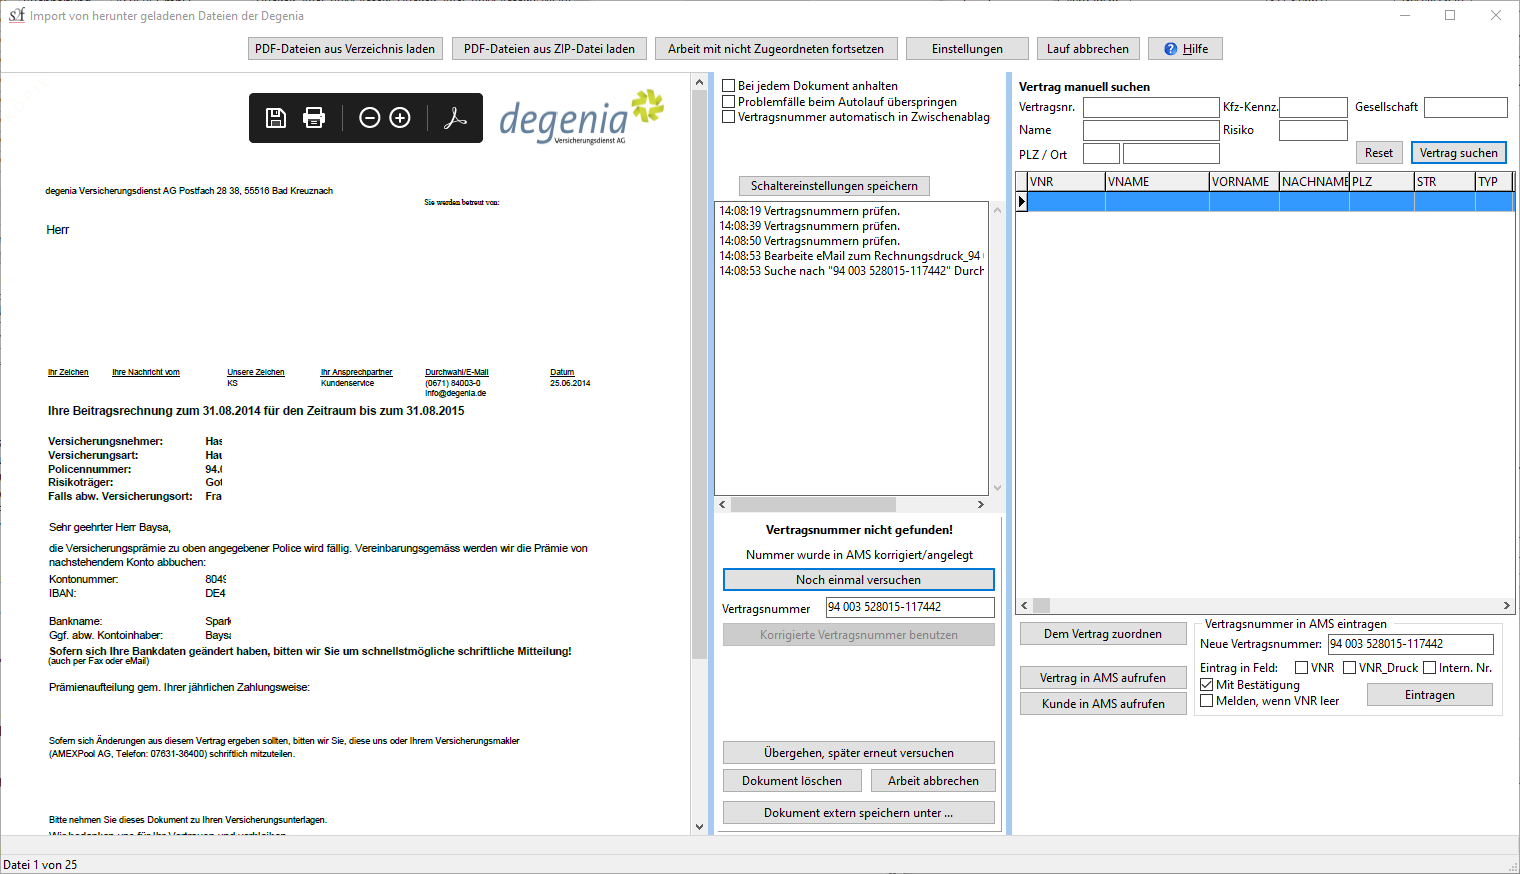1520x874 pixels.
Task: Click the 'Datei 1 von 25' status text
Action: pyautogui.click(x=40, y=865)
